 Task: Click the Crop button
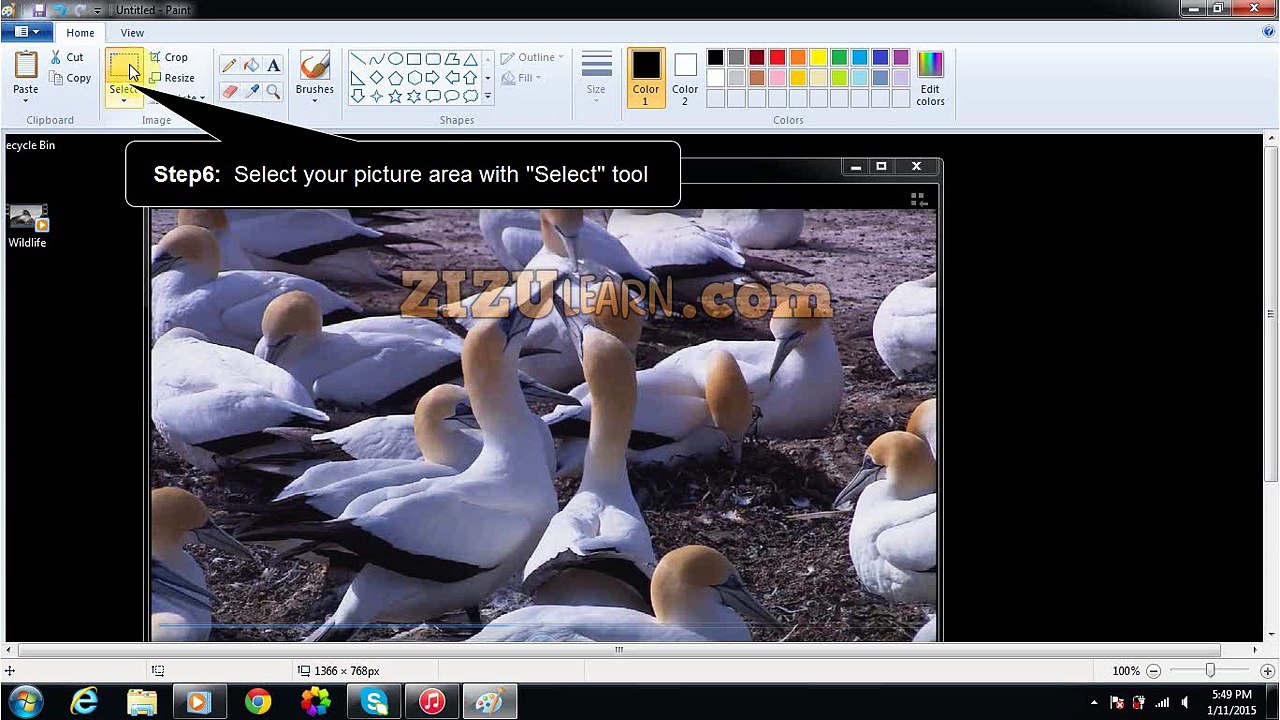(168, 57)
